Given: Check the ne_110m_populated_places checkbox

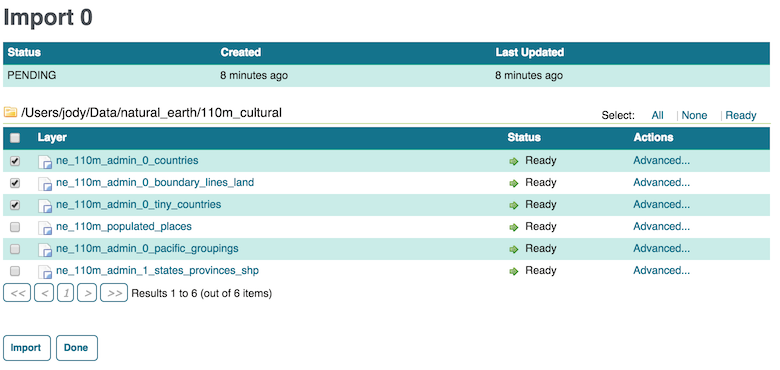Looking at the screenshot, I should (15, 227).
